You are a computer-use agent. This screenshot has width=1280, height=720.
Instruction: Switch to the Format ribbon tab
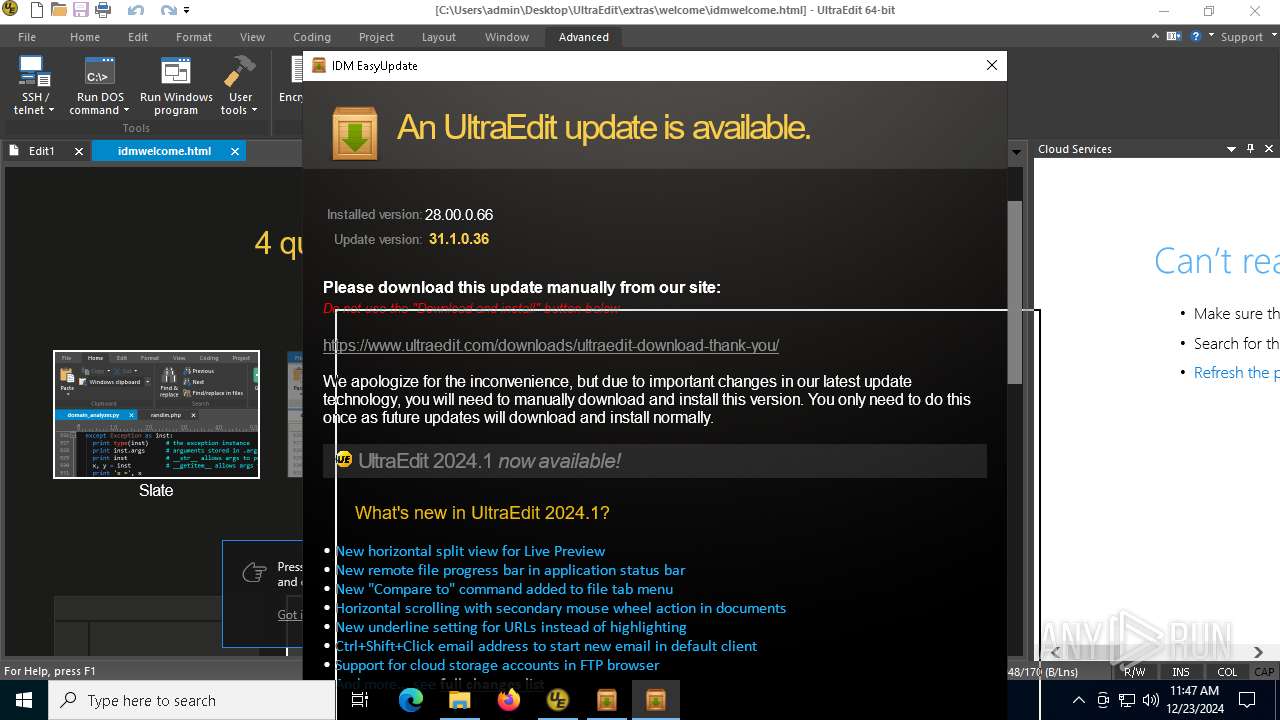tap(194, 37)
